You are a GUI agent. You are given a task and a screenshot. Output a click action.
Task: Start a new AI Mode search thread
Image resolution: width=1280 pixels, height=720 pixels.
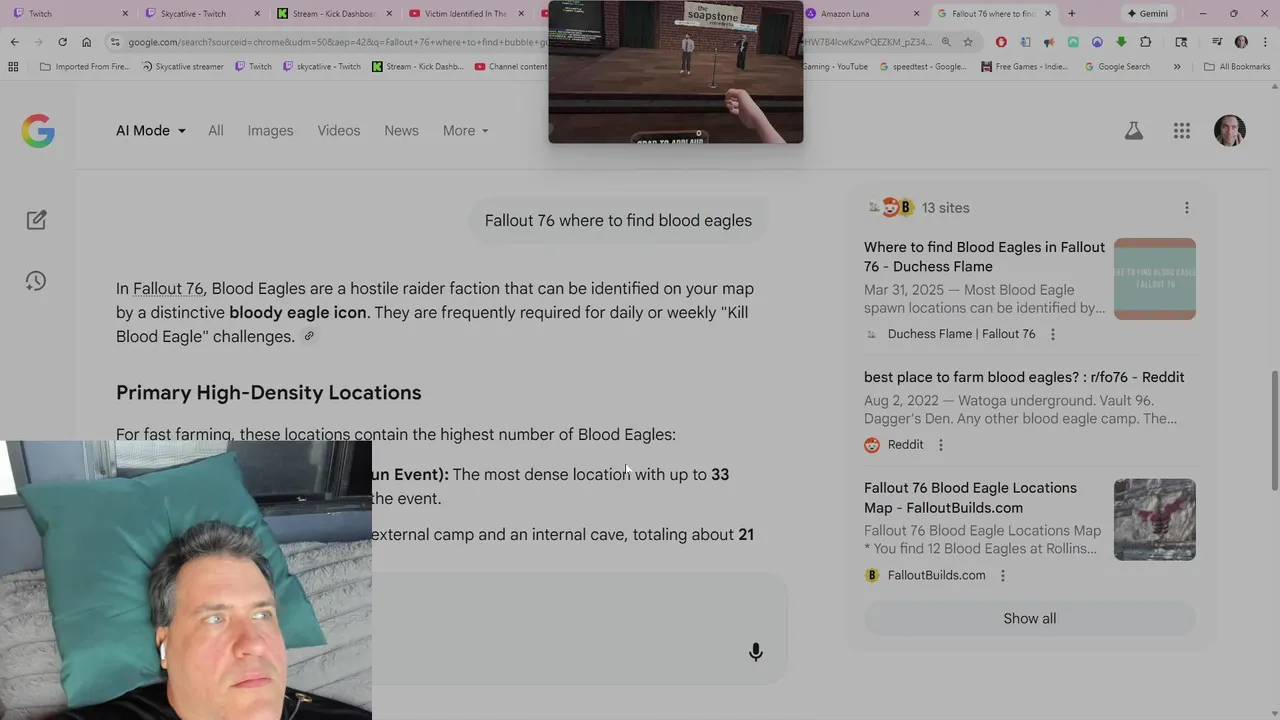pos(37,220)
